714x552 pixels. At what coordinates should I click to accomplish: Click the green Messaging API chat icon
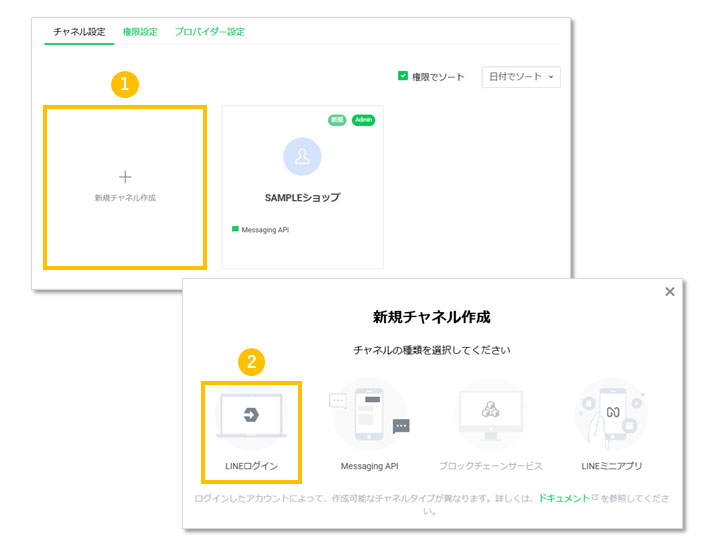tap(236, 229)
